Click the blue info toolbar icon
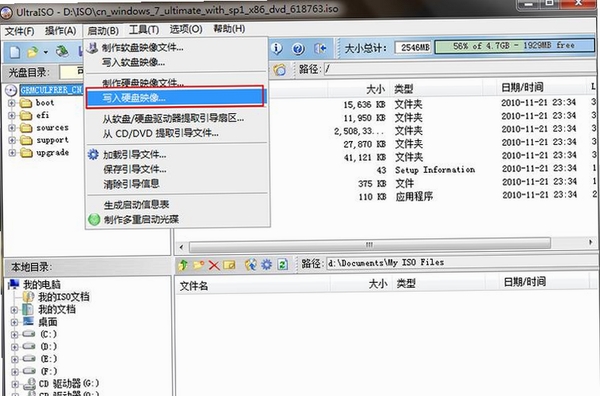The image size is (600, 396). pyautogui.click(x=277, y=48)
